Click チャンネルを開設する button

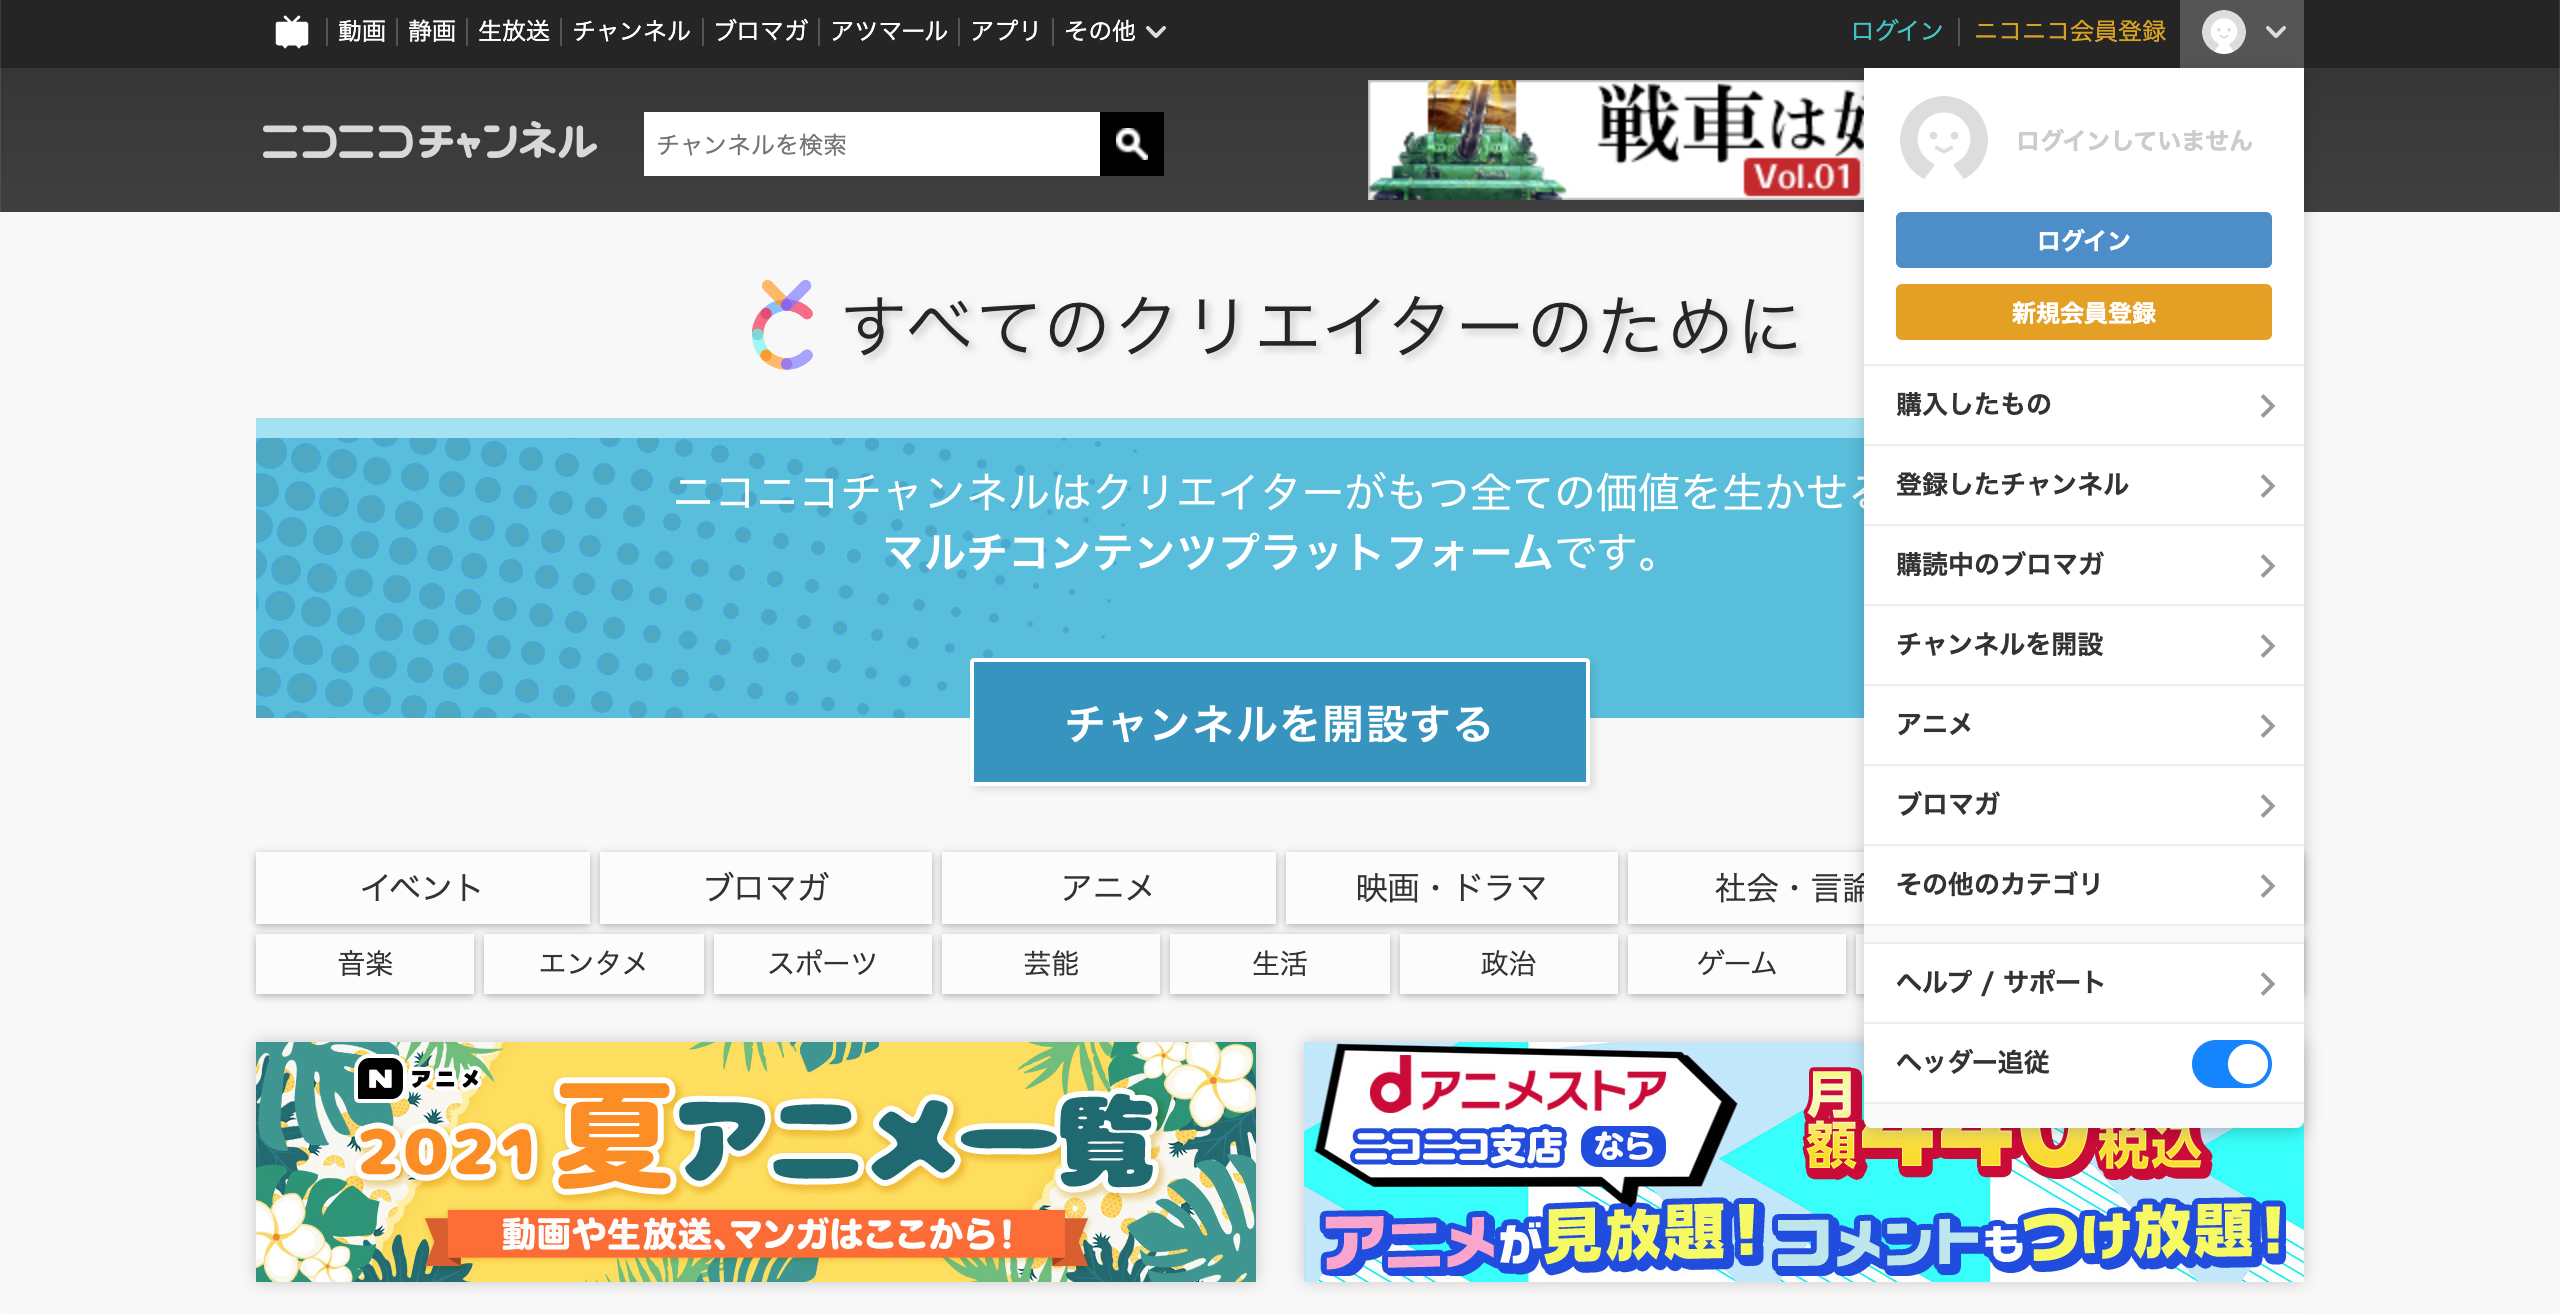pos(1279,723)
